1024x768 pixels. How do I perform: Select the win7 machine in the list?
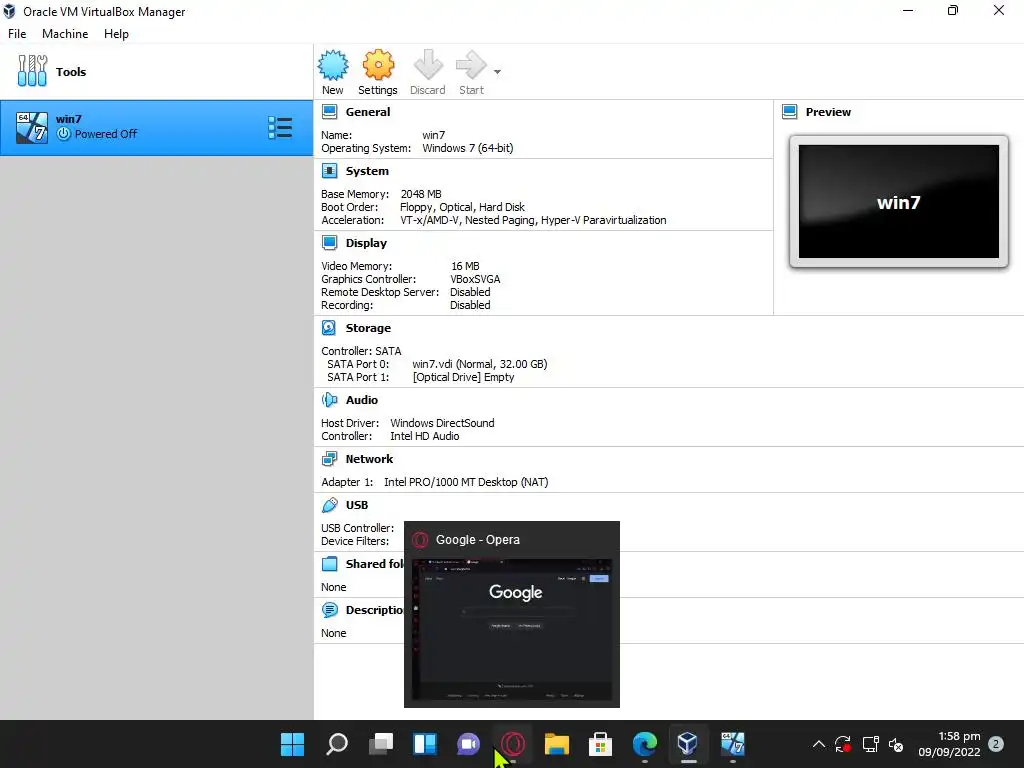[x=157, y=128]
